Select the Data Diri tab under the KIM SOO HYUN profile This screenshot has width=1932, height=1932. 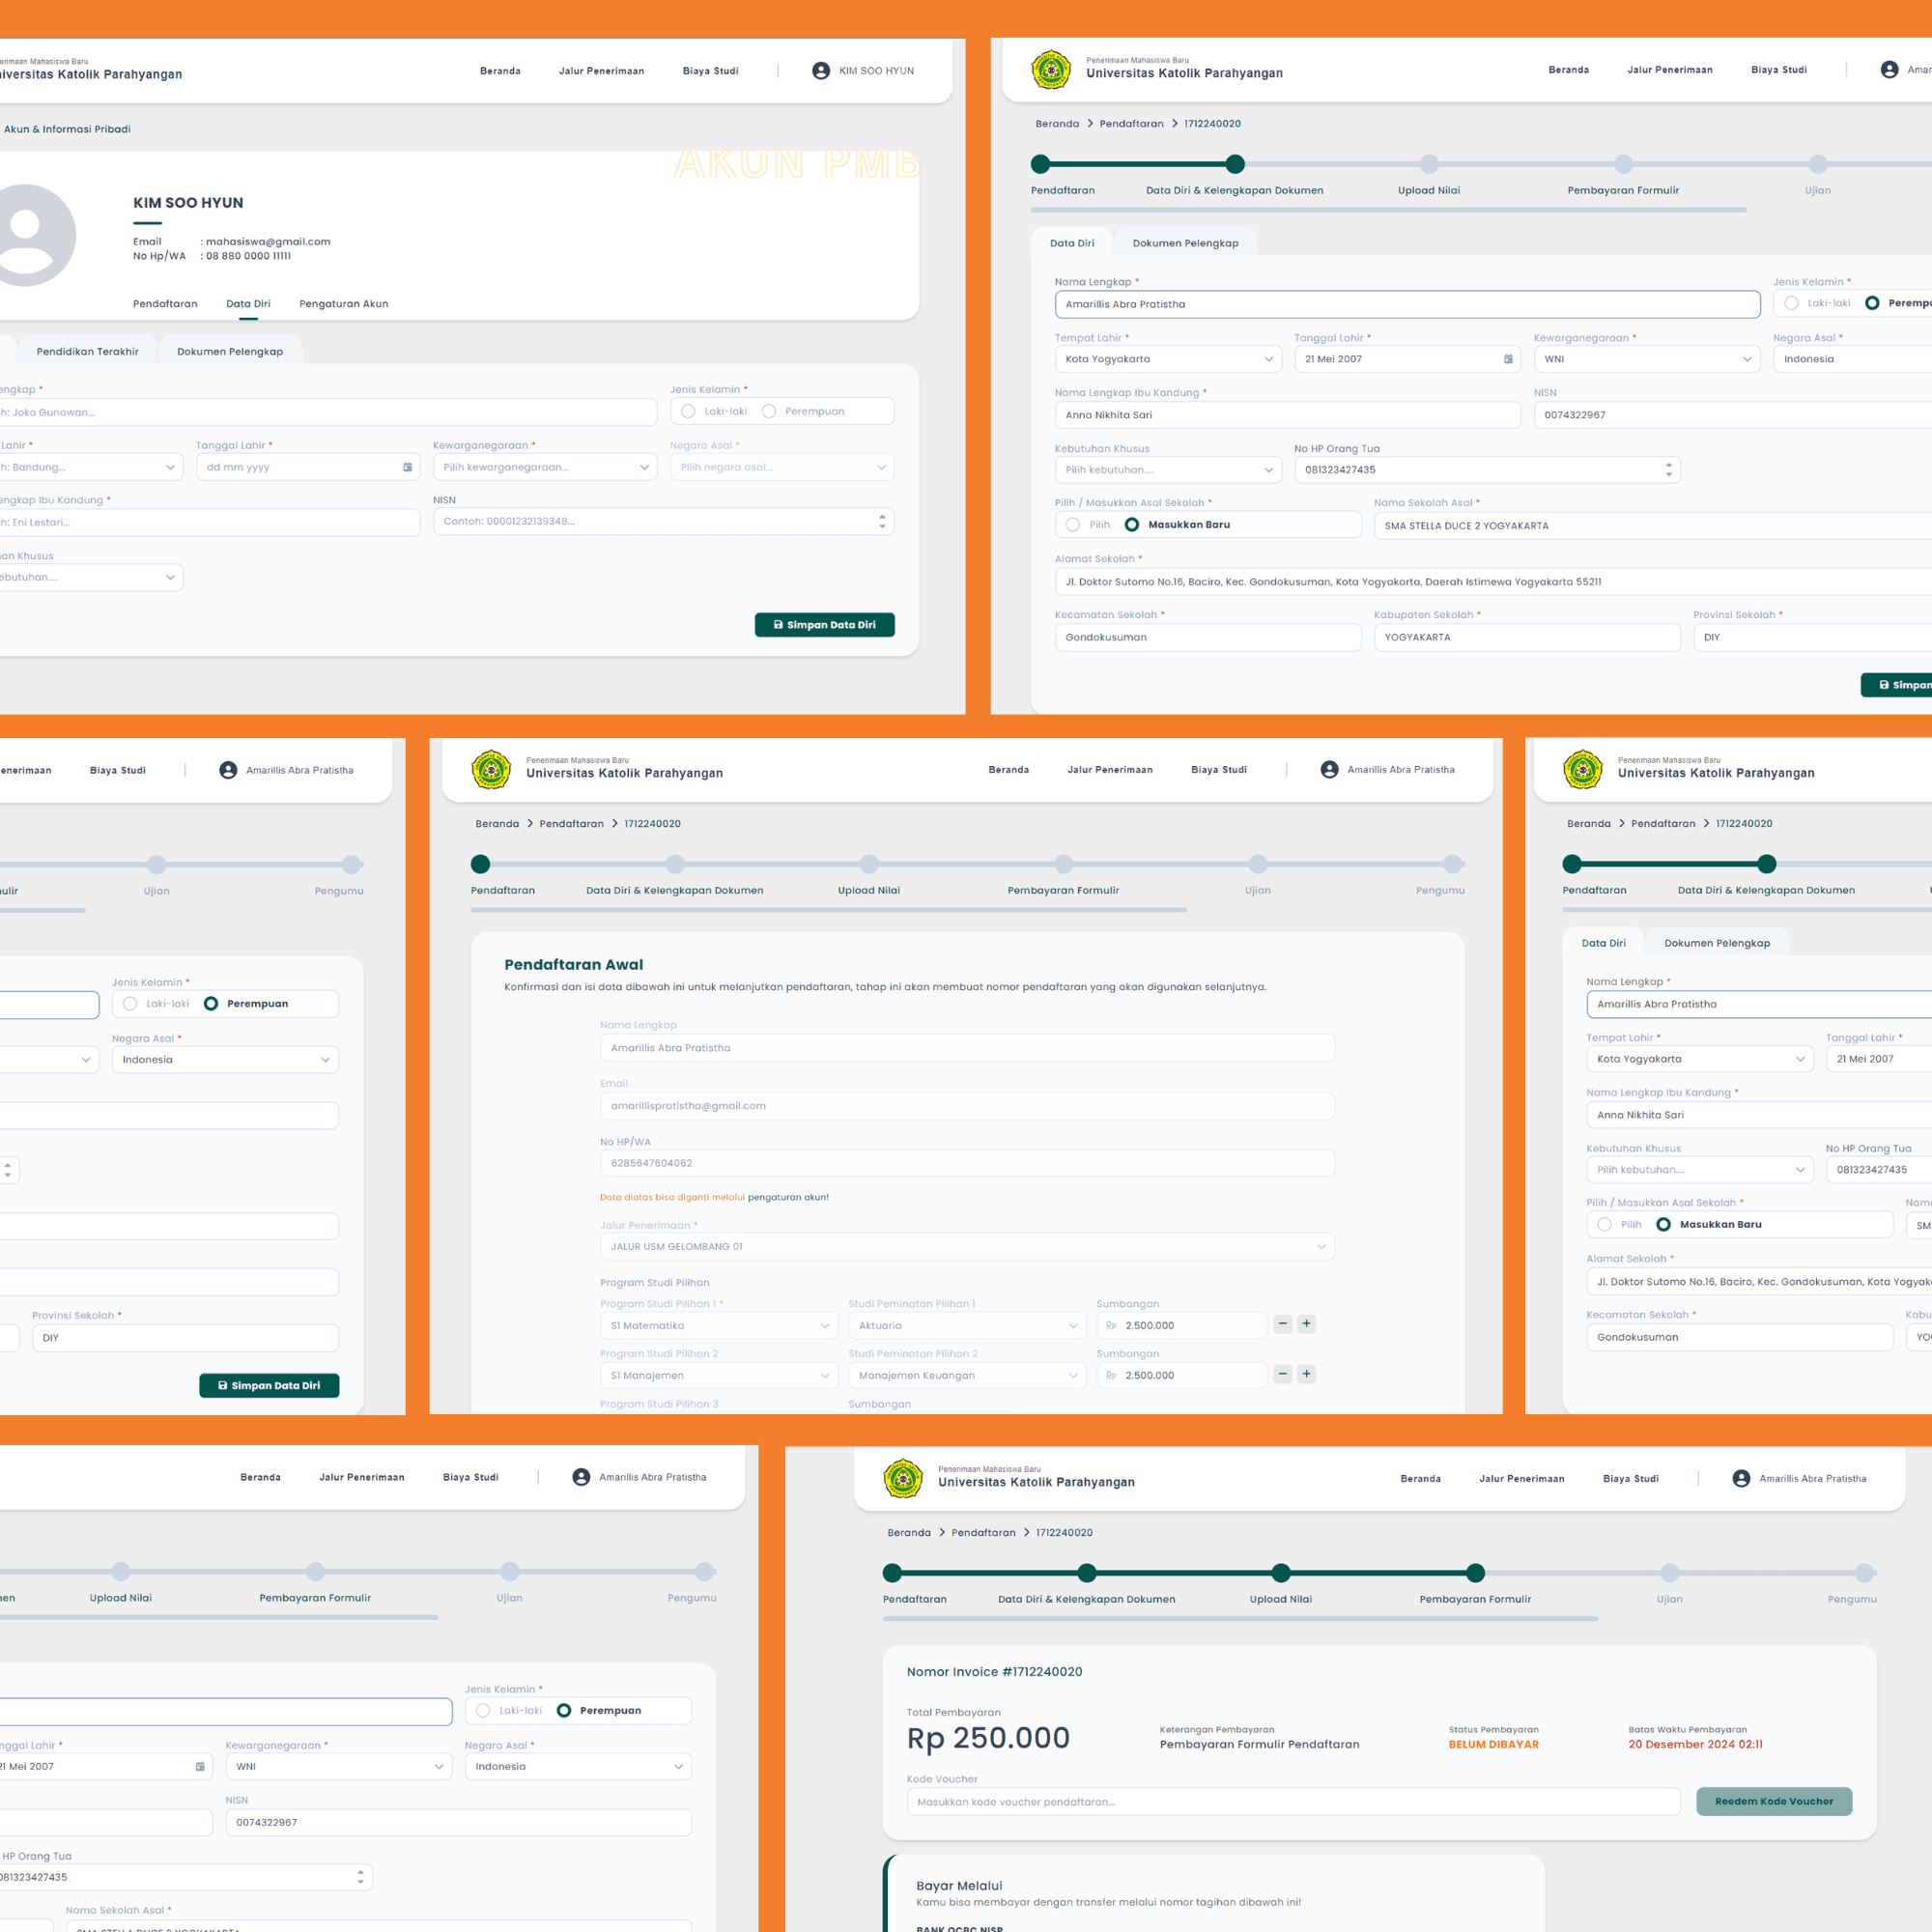click(248, 304)
